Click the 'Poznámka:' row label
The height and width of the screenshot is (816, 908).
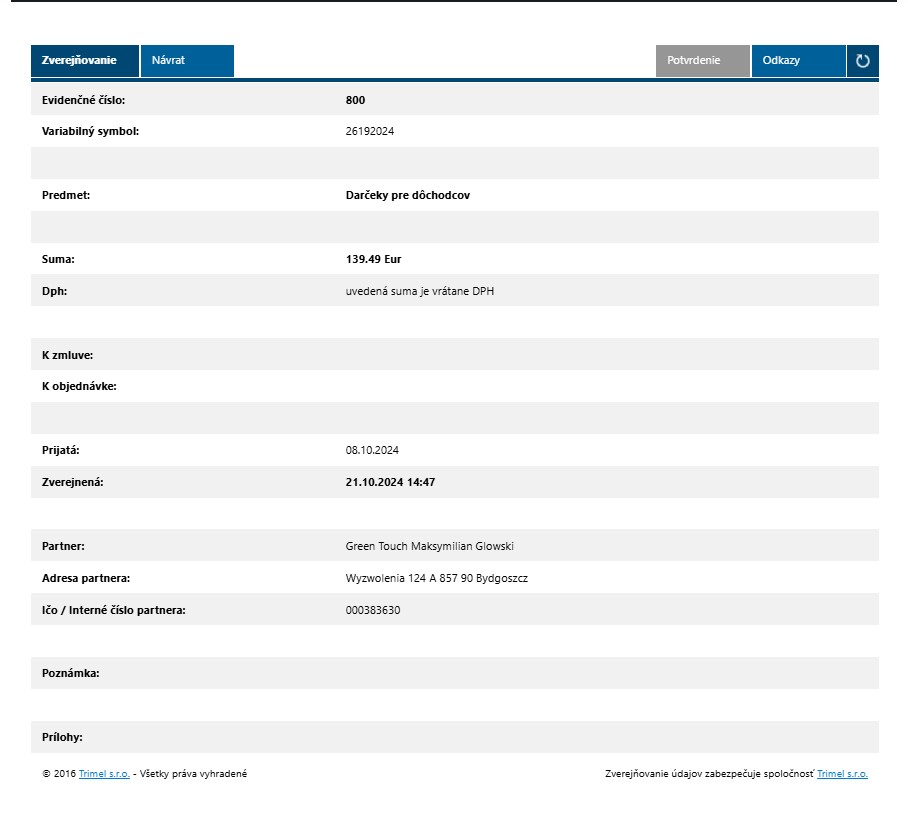(71, 674)
